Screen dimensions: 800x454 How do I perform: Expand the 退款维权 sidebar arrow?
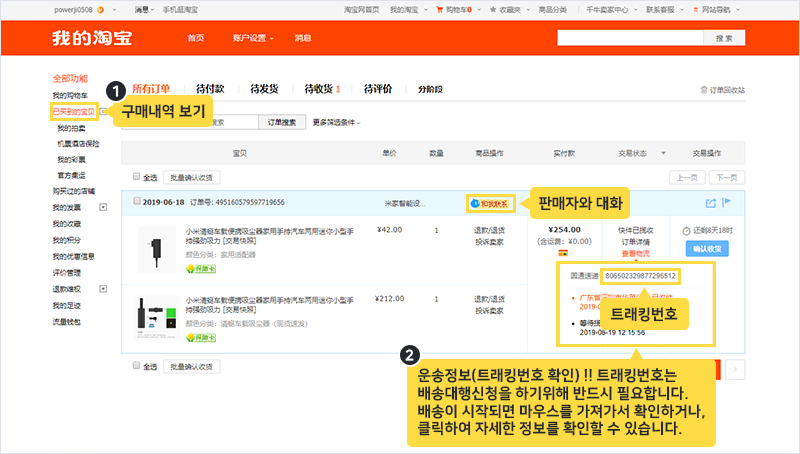pyautogui.click(x=103, y=289)
